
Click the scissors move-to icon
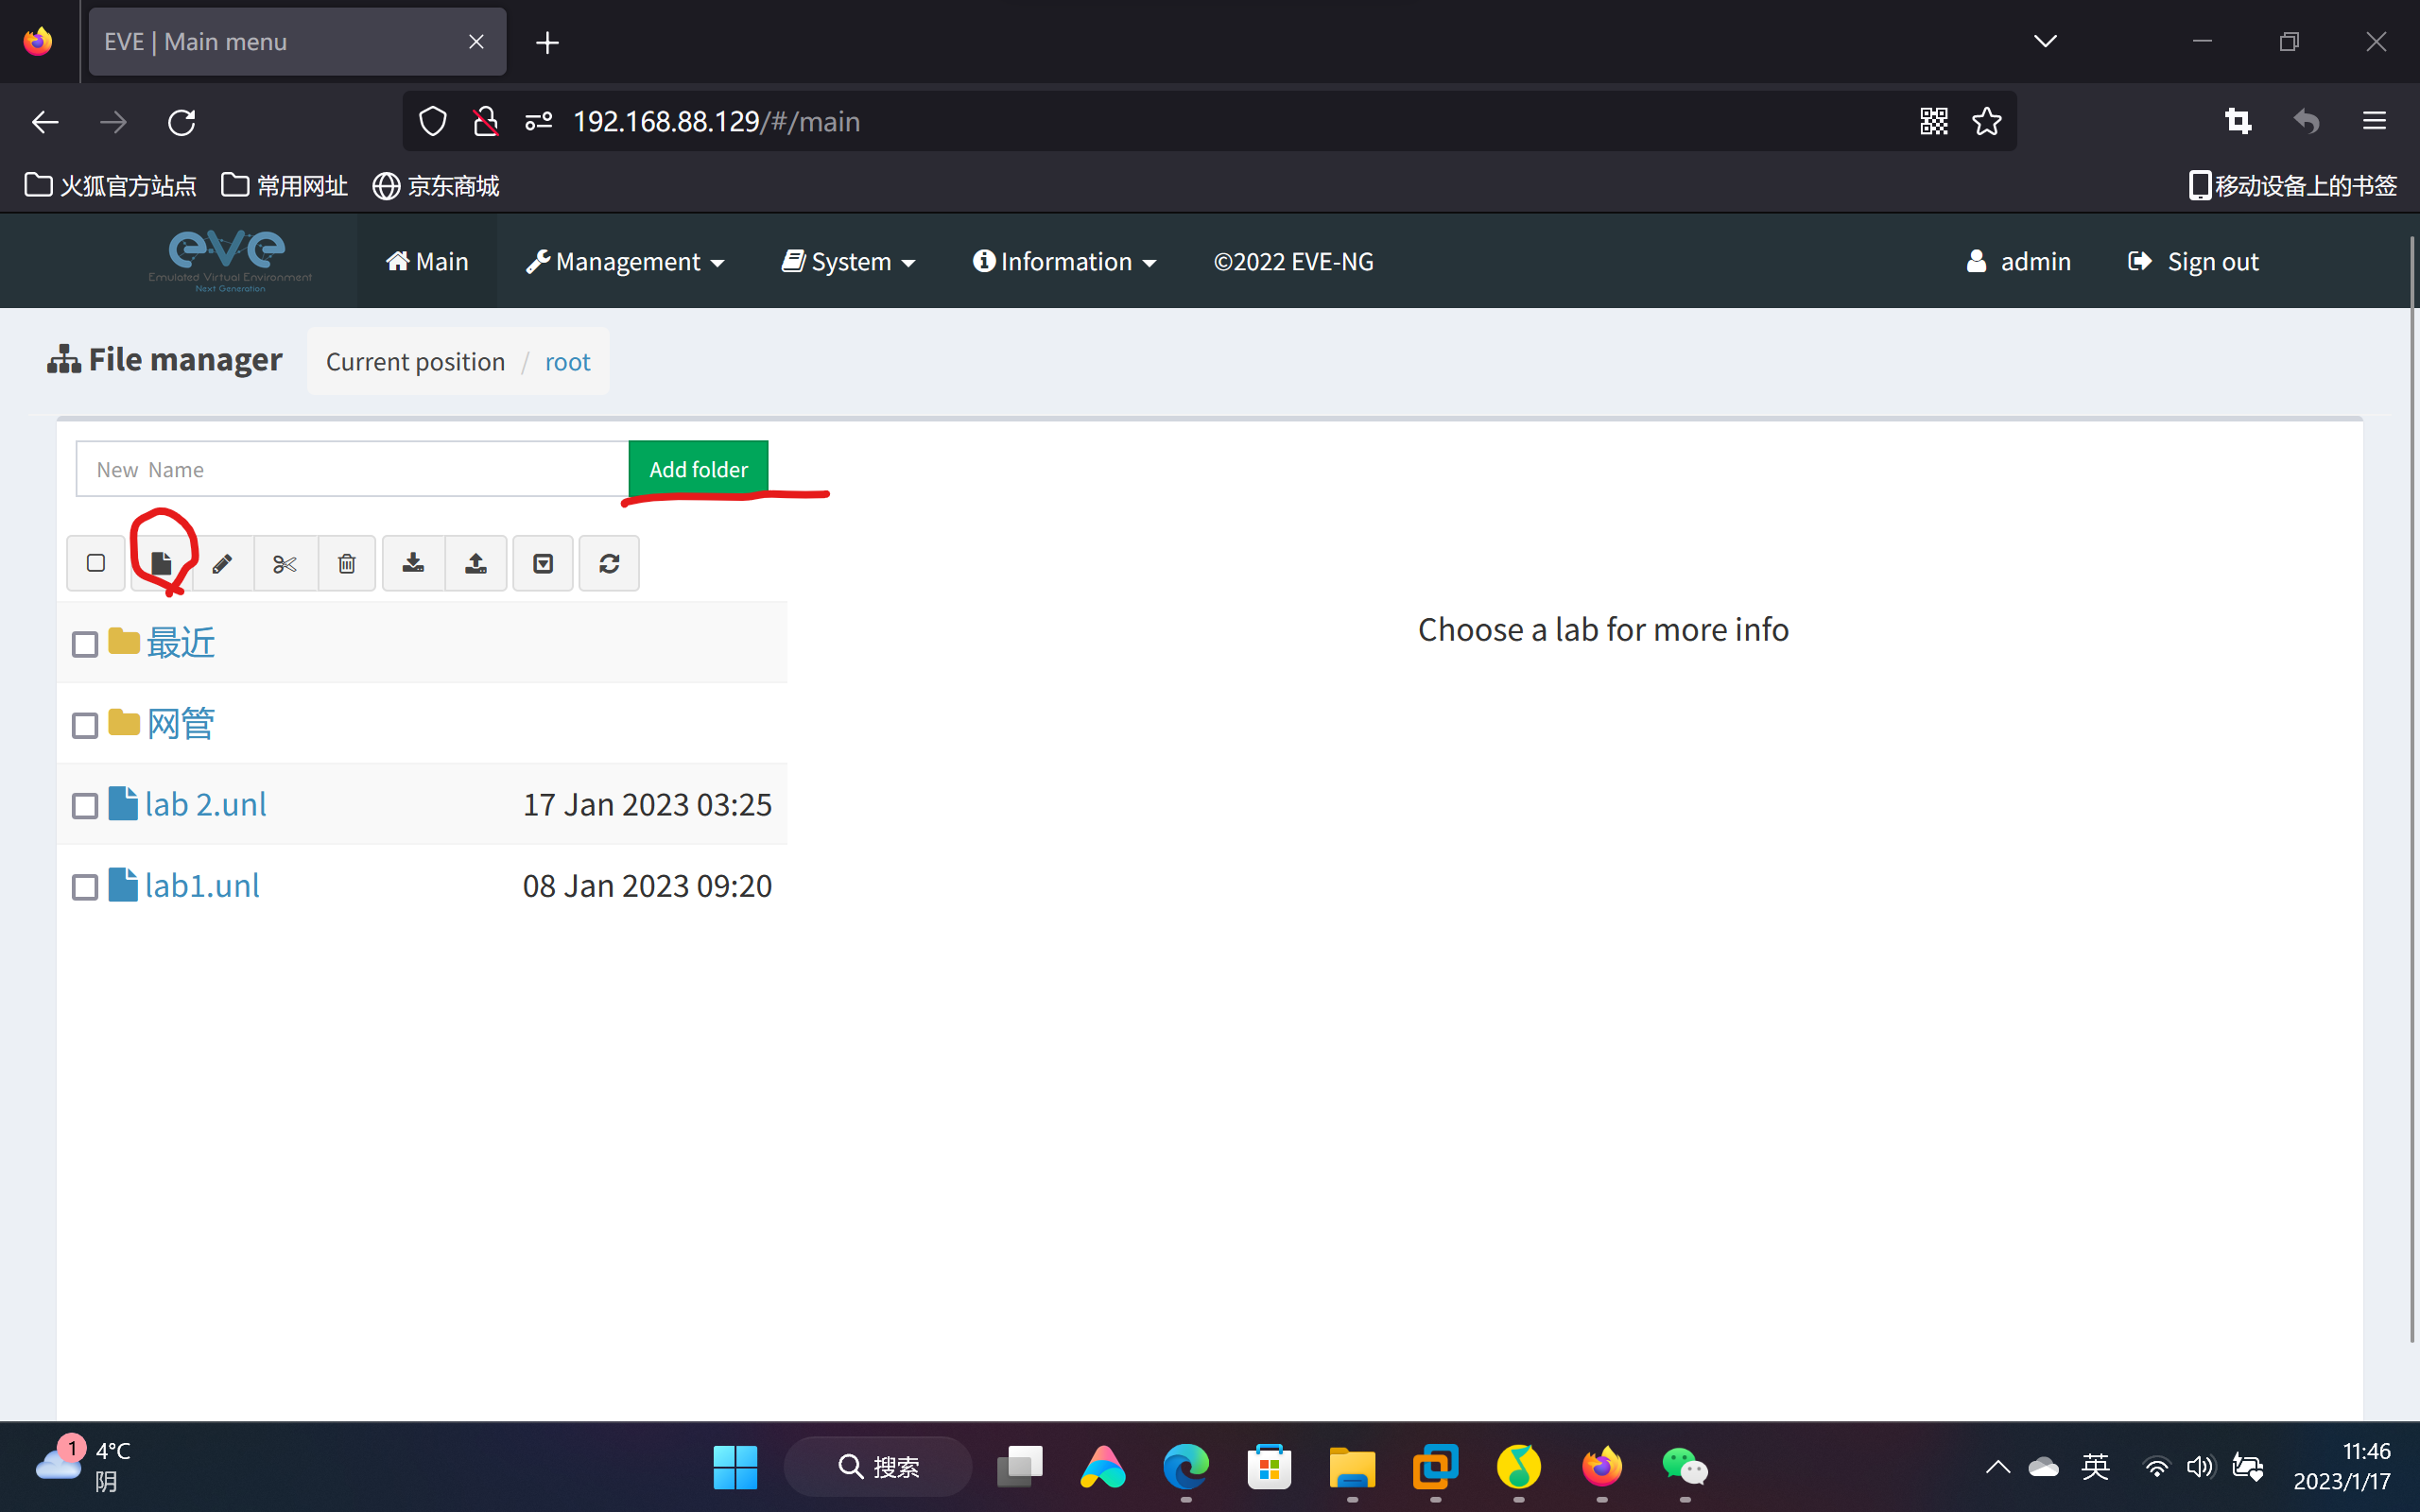point(285,563)
